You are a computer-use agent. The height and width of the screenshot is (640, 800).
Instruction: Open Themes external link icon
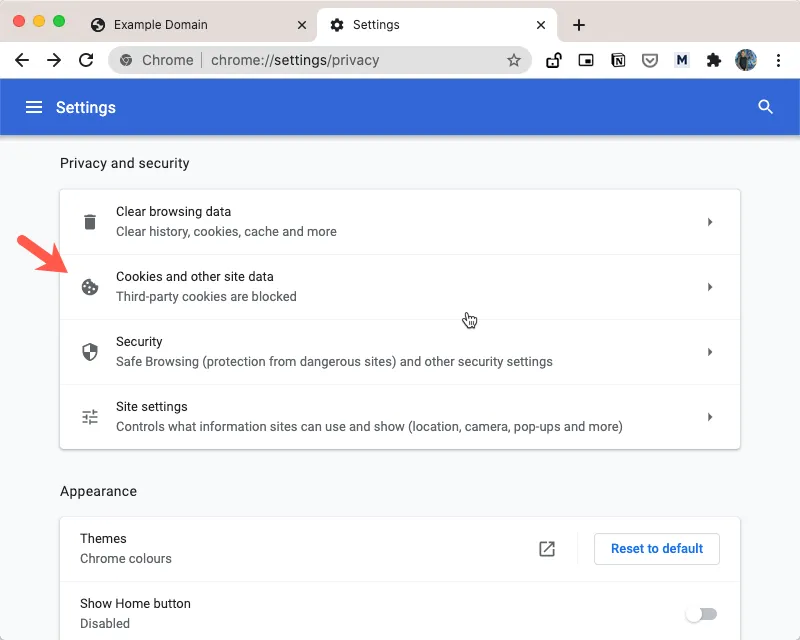[x=547, y=548]
